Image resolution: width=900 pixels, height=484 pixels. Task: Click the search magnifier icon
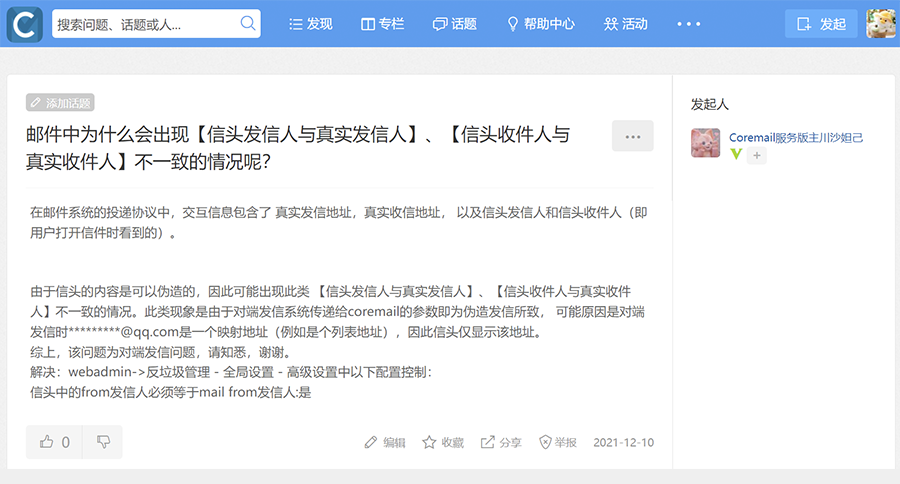click(x=248, y=23)
